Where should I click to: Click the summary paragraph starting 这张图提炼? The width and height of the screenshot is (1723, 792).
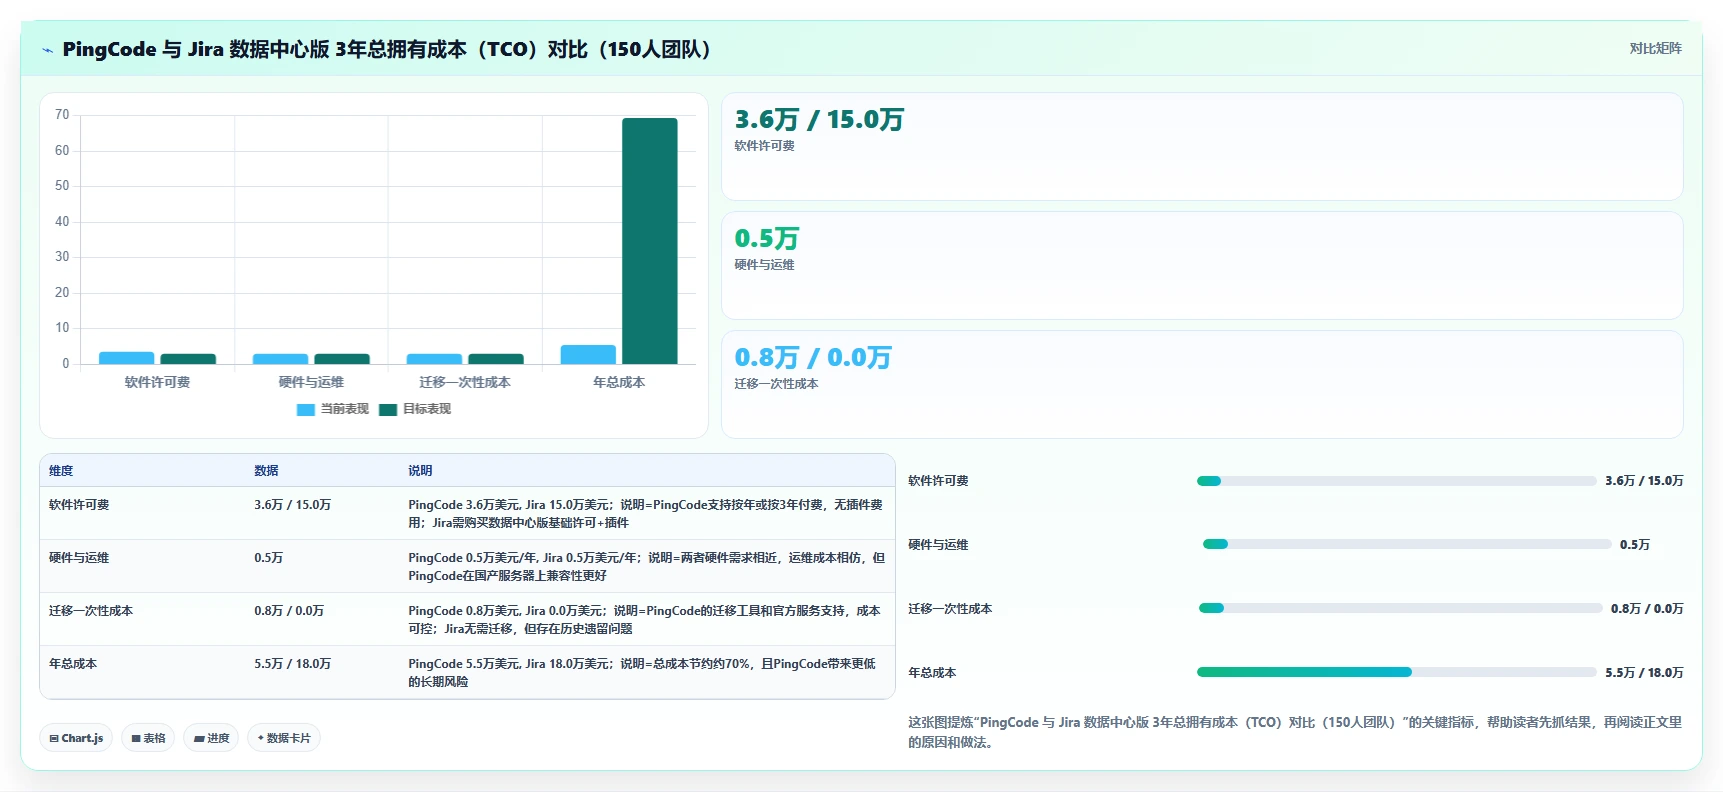click(x=1295, y=732)
